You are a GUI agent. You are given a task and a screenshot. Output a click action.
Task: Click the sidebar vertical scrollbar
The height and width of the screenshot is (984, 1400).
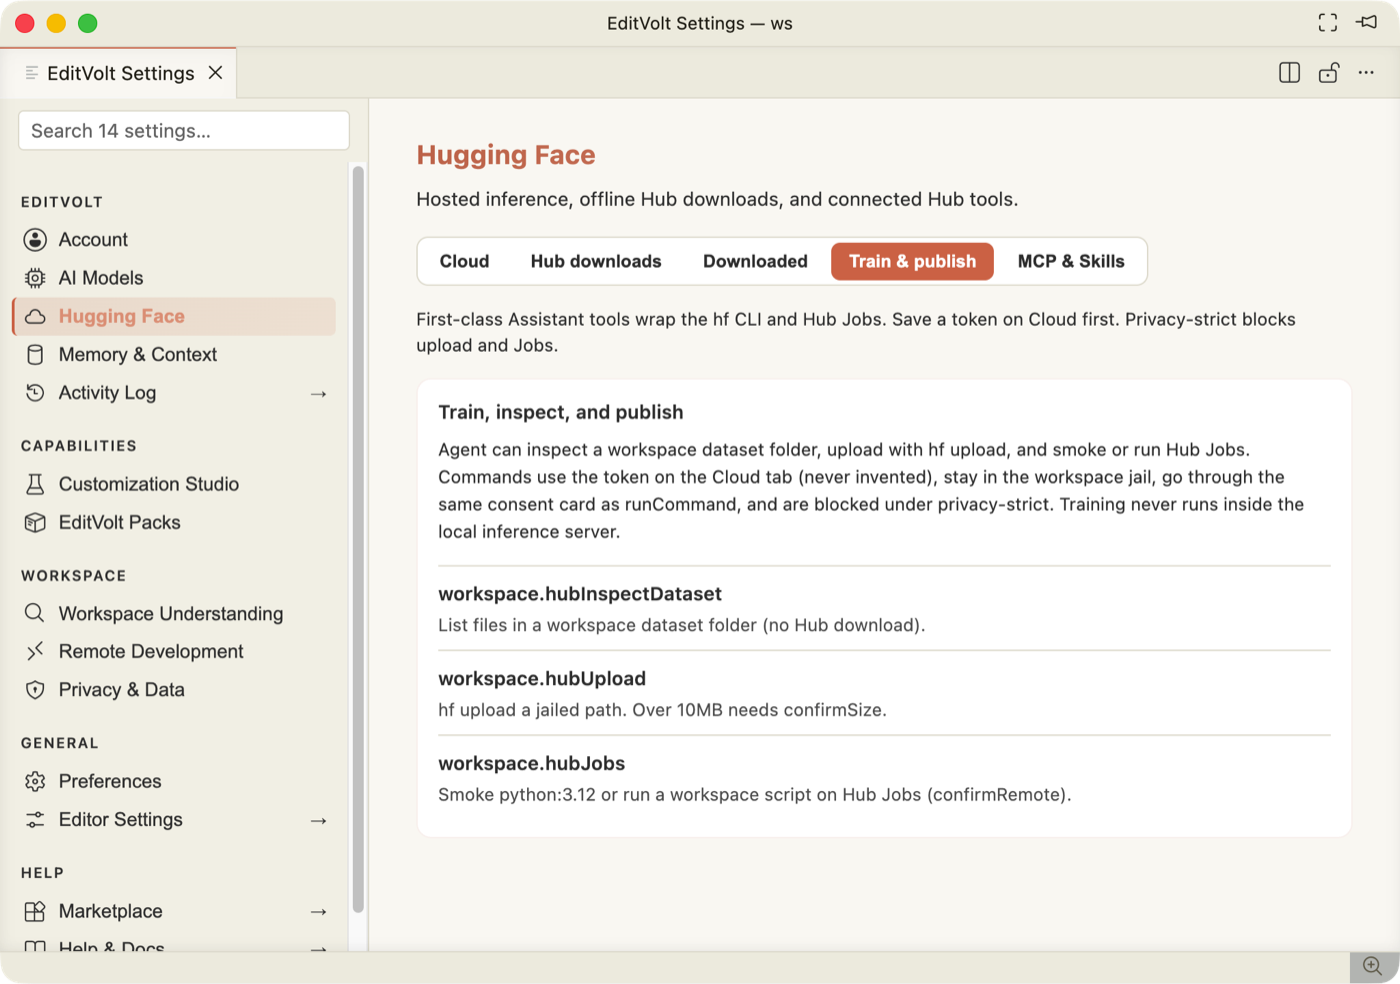[358, 540]
